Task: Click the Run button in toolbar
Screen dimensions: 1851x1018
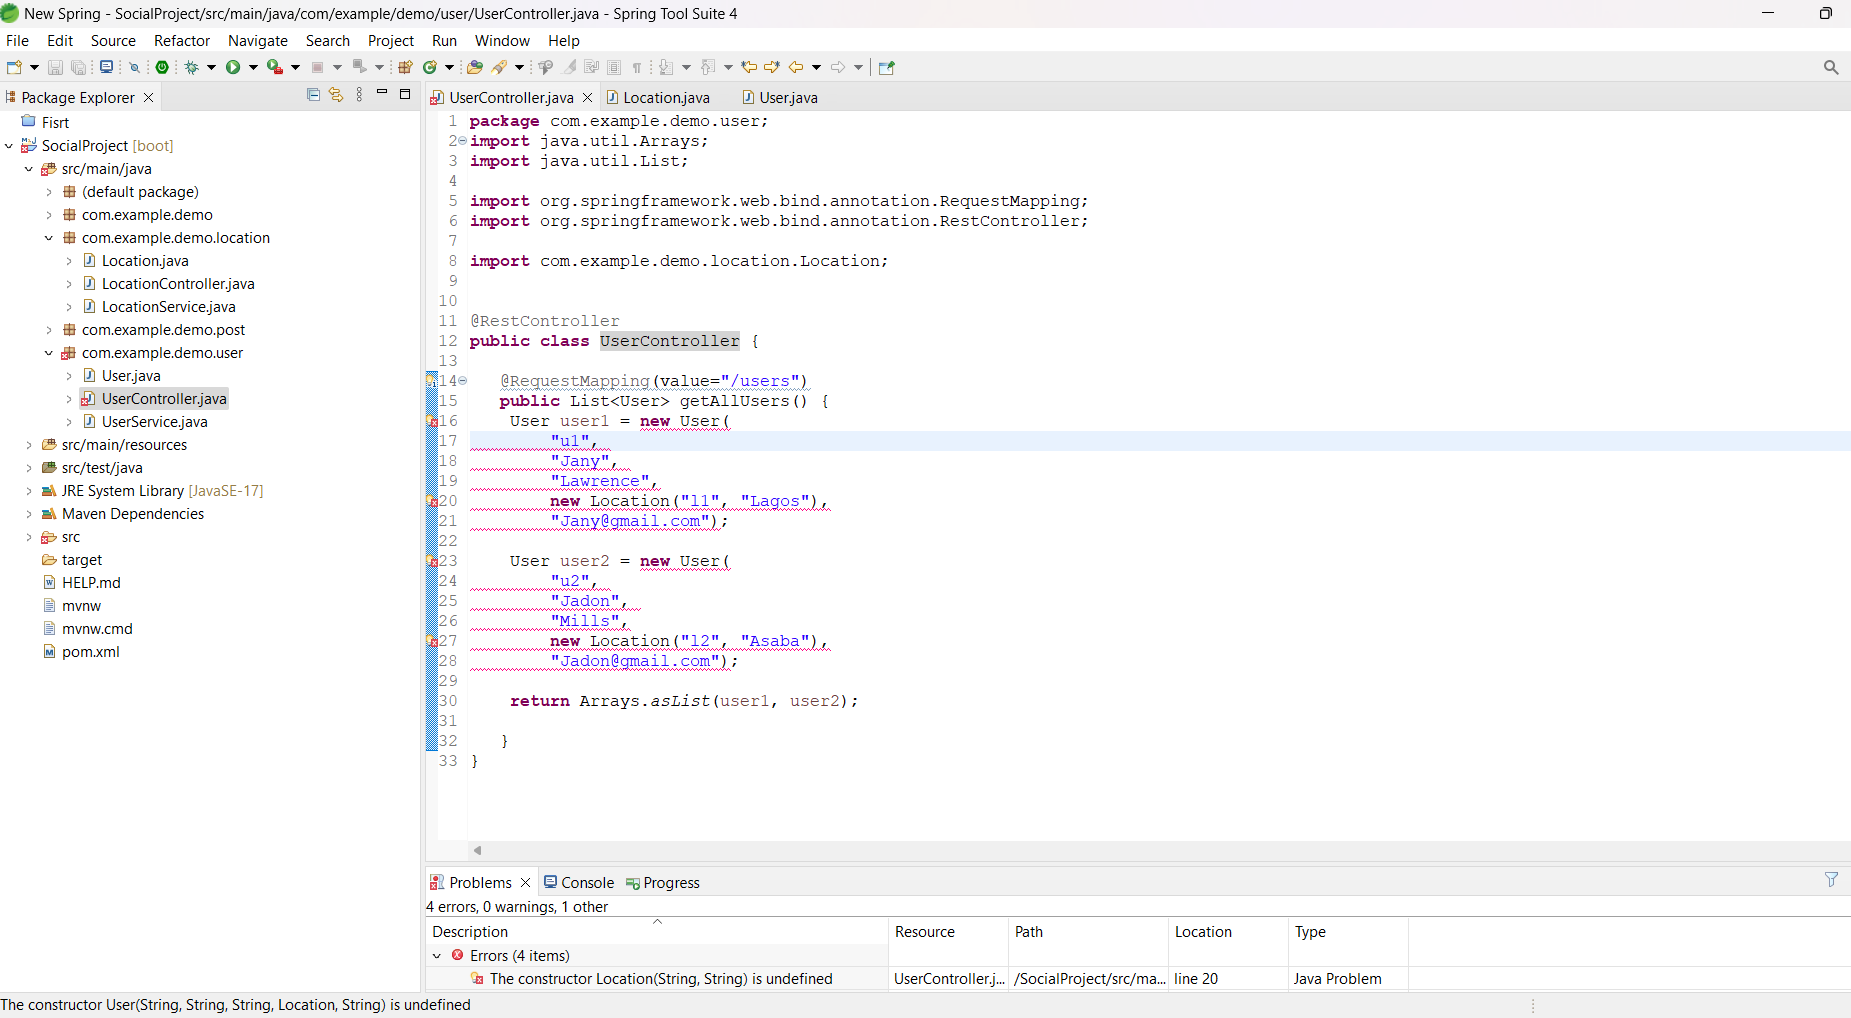Action: [x=233, y=67]
